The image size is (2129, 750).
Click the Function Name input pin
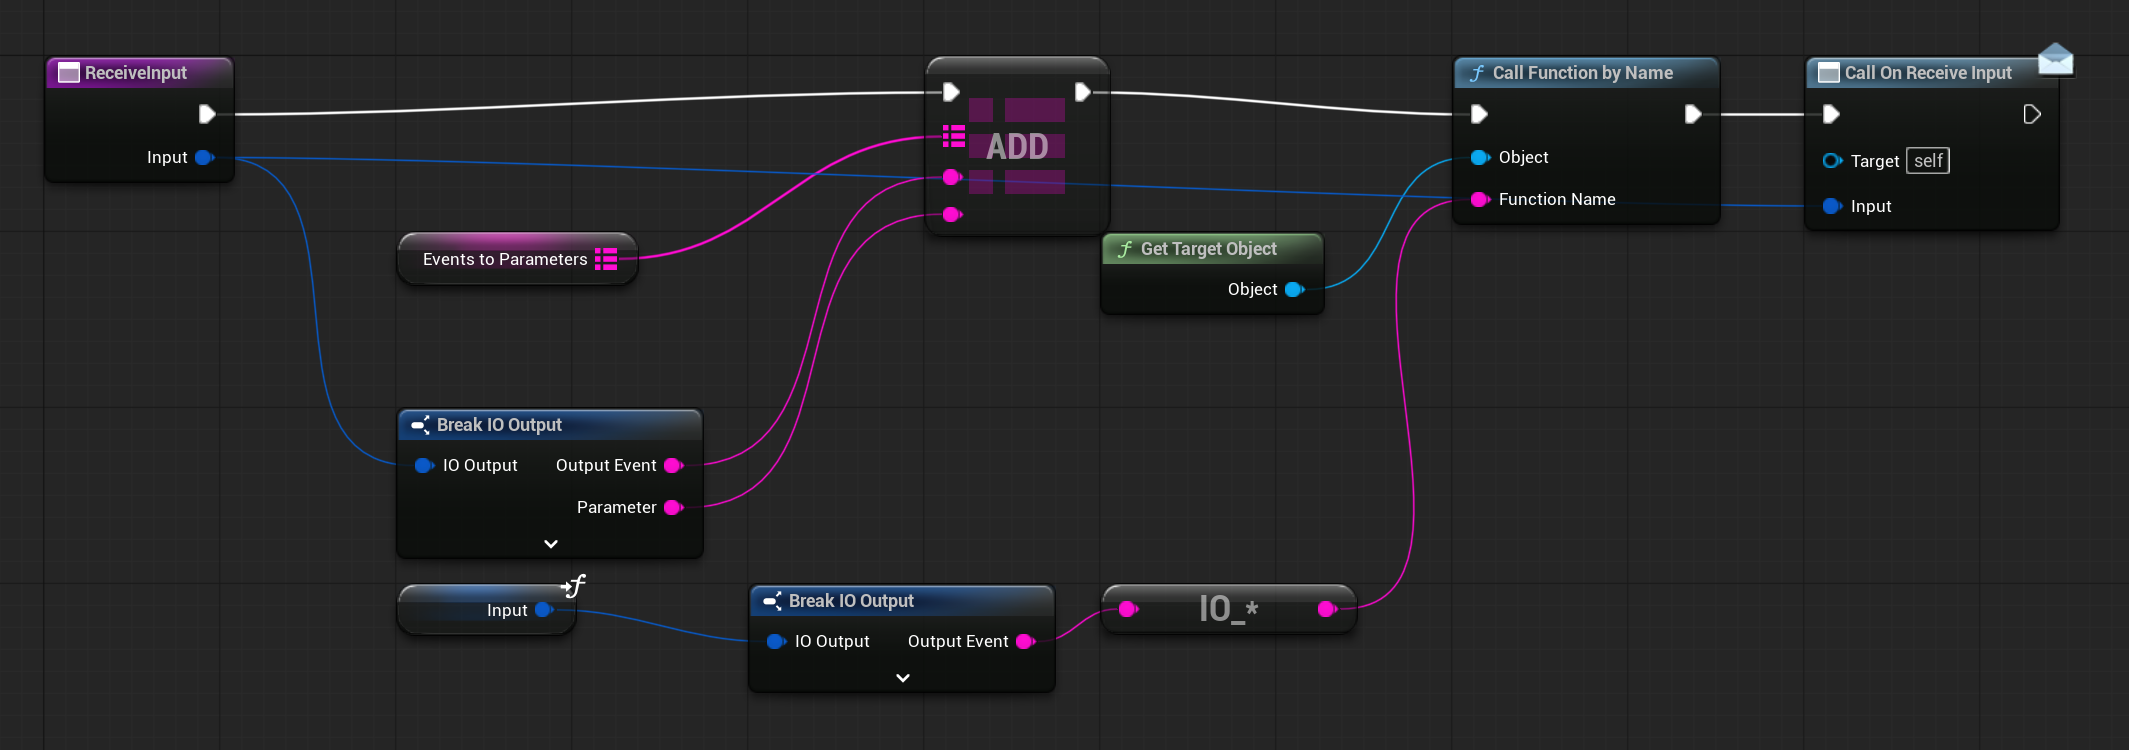(1480, 199)
